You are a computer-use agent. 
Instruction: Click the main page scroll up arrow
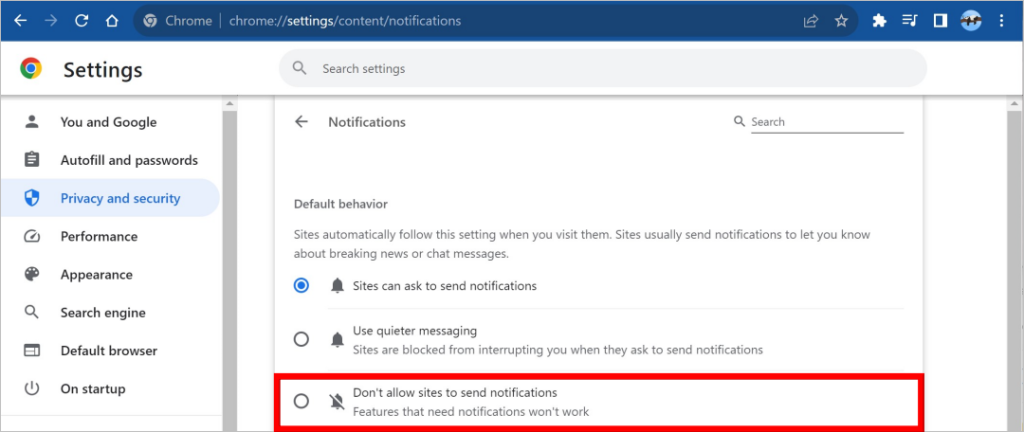point(1014,103)
